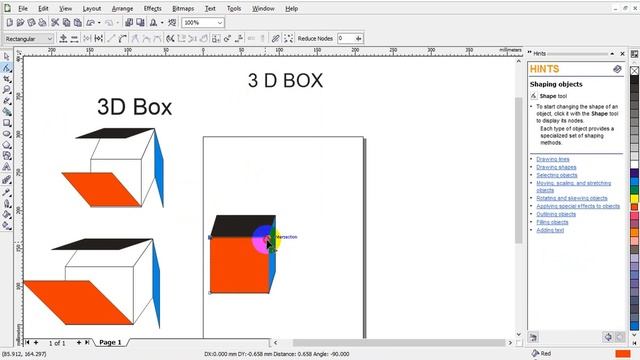Click the white swatch in the color palette
640x360 pixels.
634,164
